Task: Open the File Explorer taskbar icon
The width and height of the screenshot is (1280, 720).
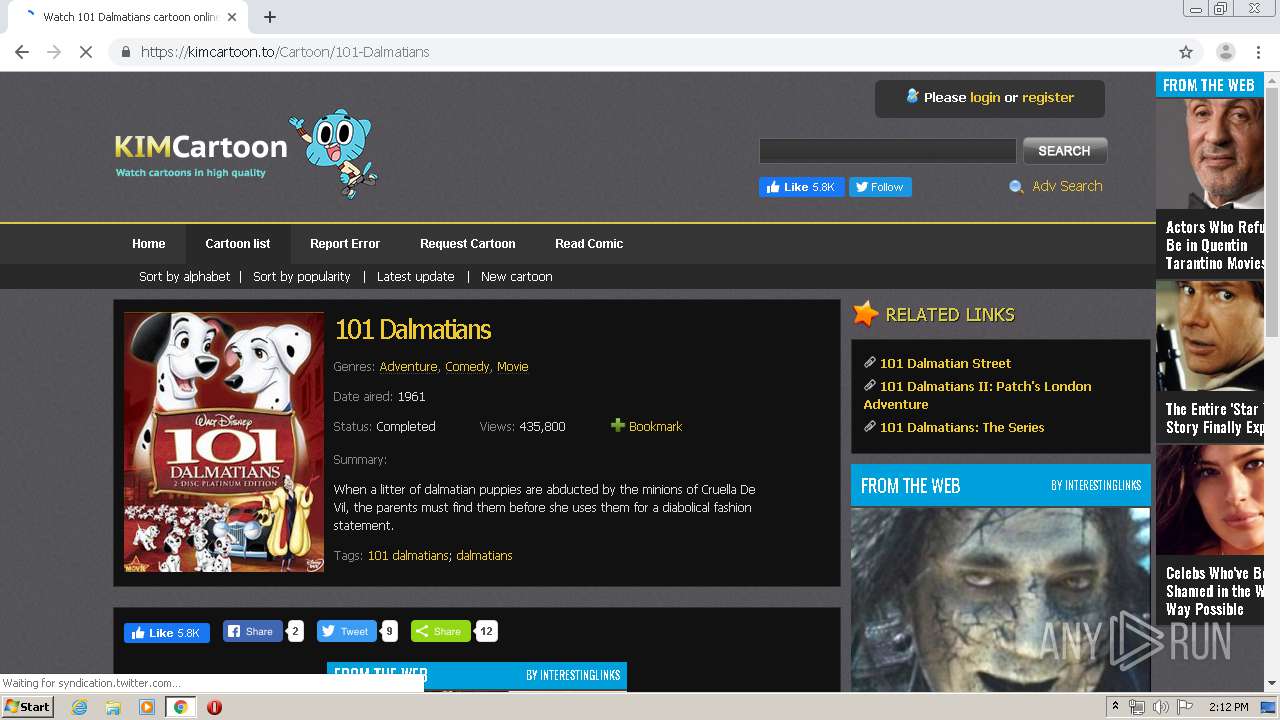Action: coord(113,707)
